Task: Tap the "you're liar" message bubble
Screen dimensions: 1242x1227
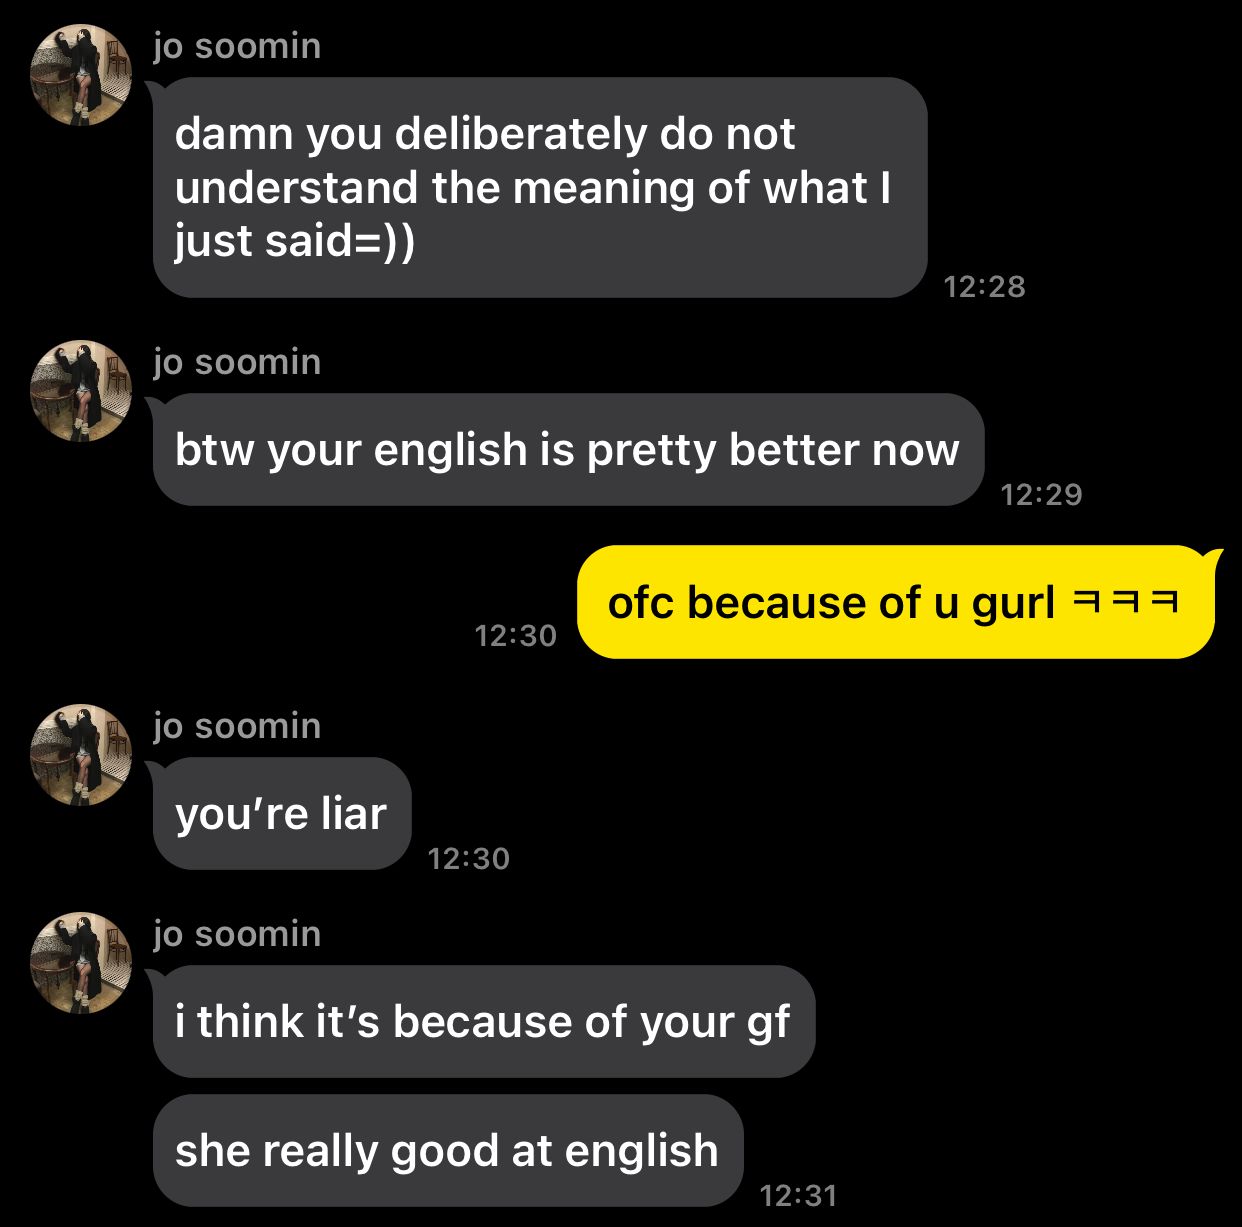Action: [x=282, y=814]
